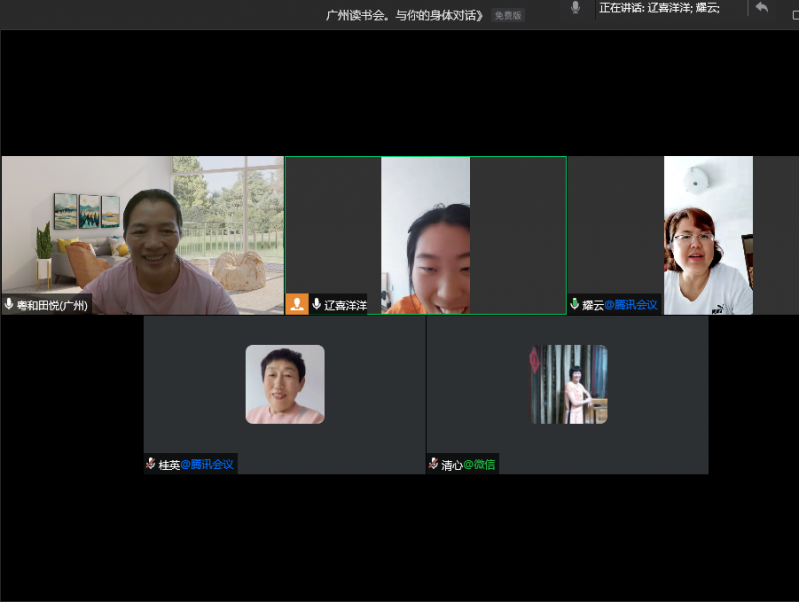
Task: Select the highlighted 辽喜洋洋 video tile
Action: [425, 235]
